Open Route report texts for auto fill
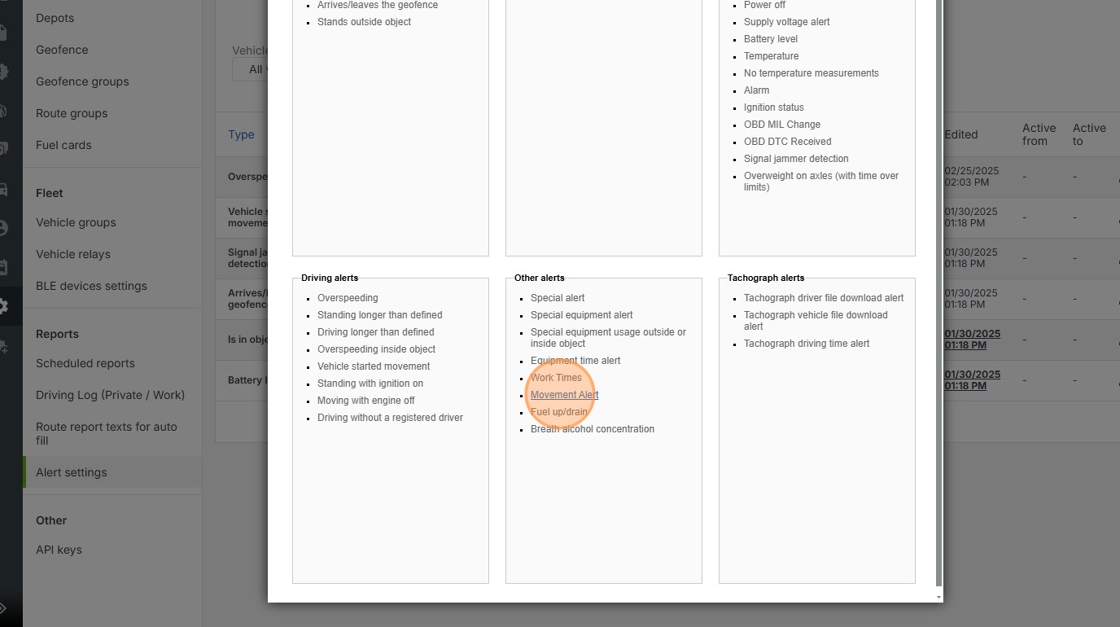Viewport: 1120px width, 627px height. 106,433
